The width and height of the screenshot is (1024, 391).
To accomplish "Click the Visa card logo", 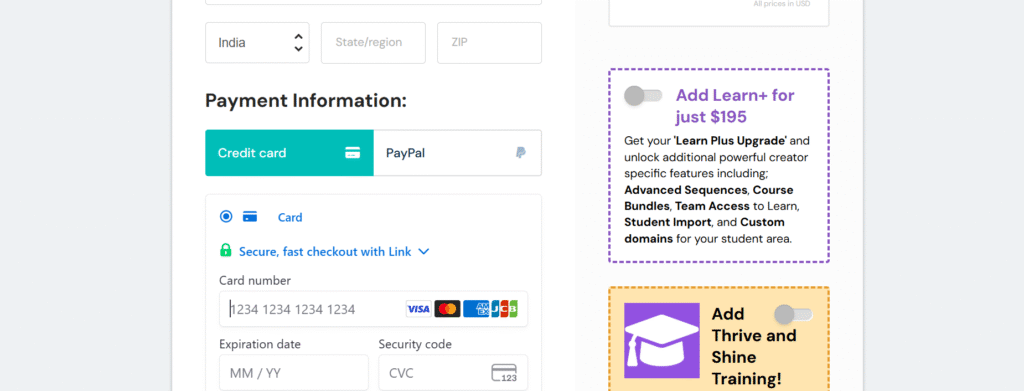I will tap(418, 309).
